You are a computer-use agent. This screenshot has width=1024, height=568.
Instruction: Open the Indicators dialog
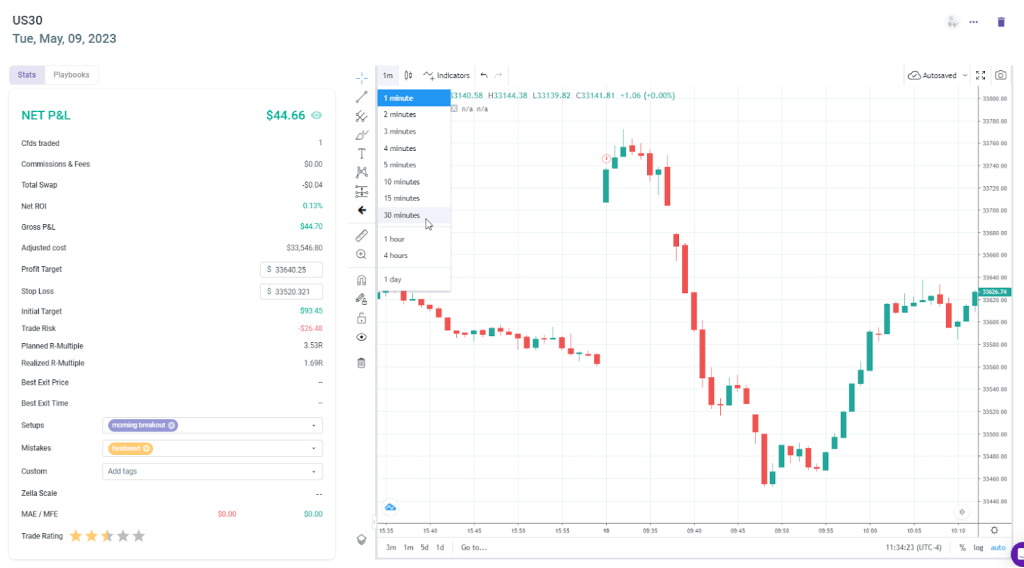pos(446,75)
